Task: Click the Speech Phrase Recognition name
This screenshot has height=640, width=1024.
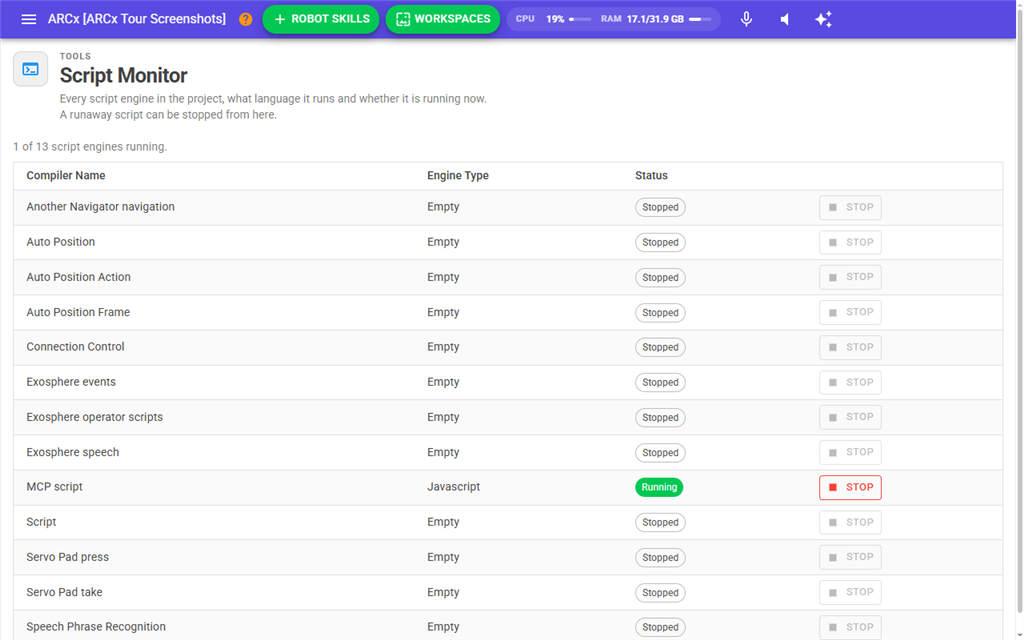Action: 96,627
